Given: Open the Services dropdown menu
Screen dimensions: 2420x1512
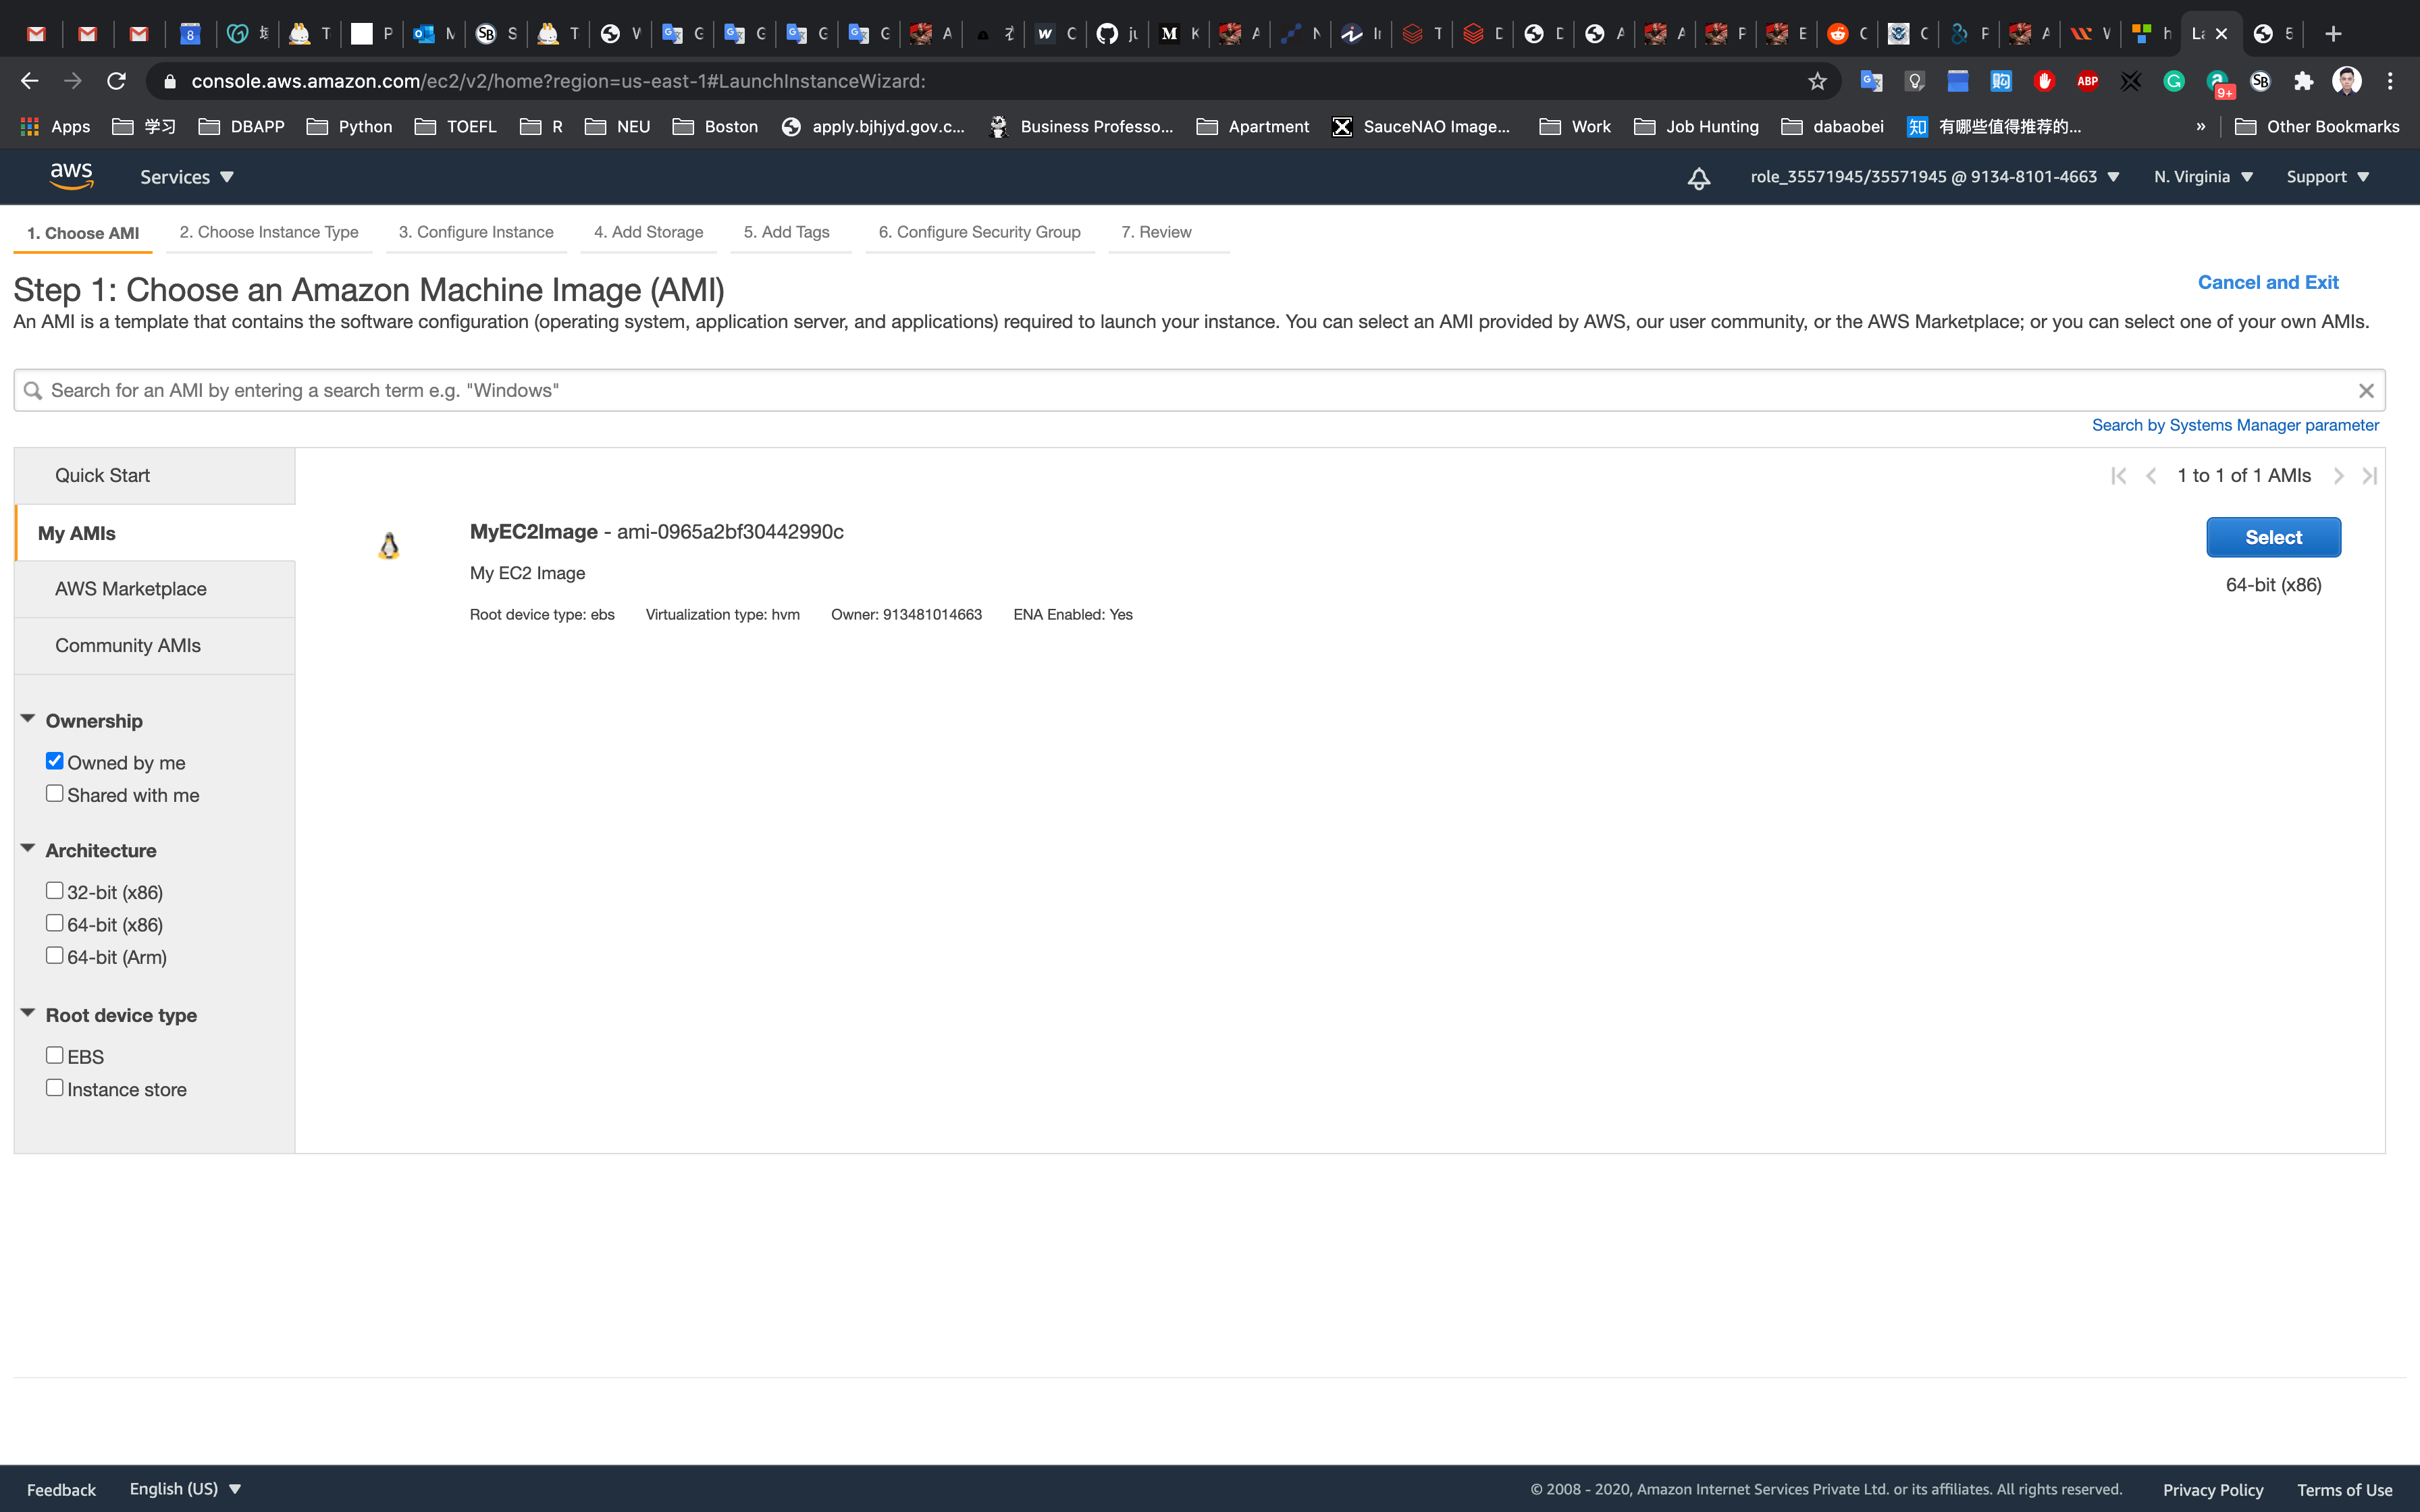Looking at the screenshot, I should pyautogui.click(x=186, y=177).
